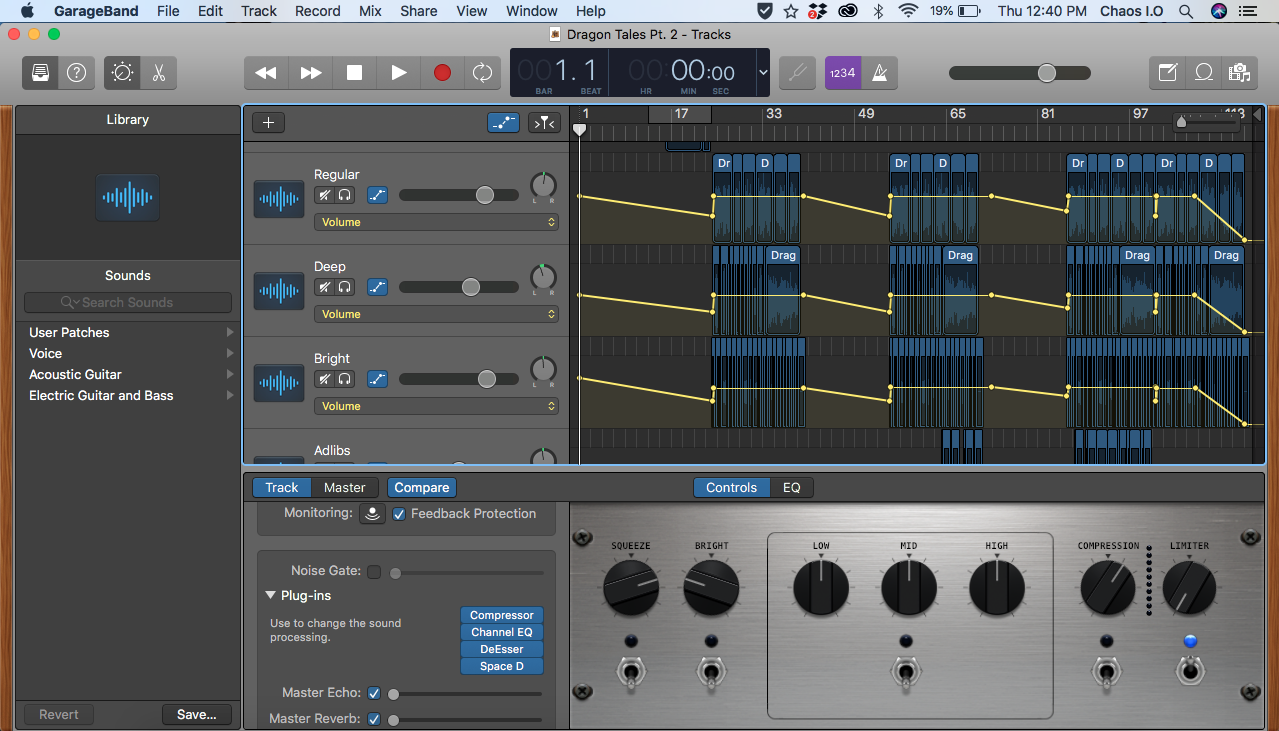Switch to the Track tab
This screenshot has width=1279, height=731.
click(281, 488)
